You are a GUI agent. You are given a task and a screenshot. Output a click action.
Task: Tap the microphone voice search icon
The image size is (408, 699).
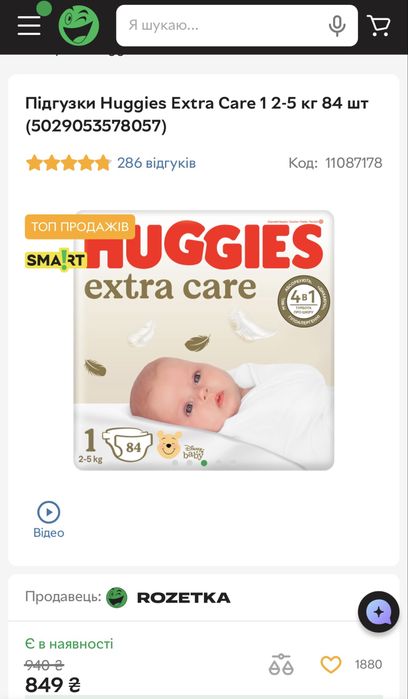click(x=337, y=26)
